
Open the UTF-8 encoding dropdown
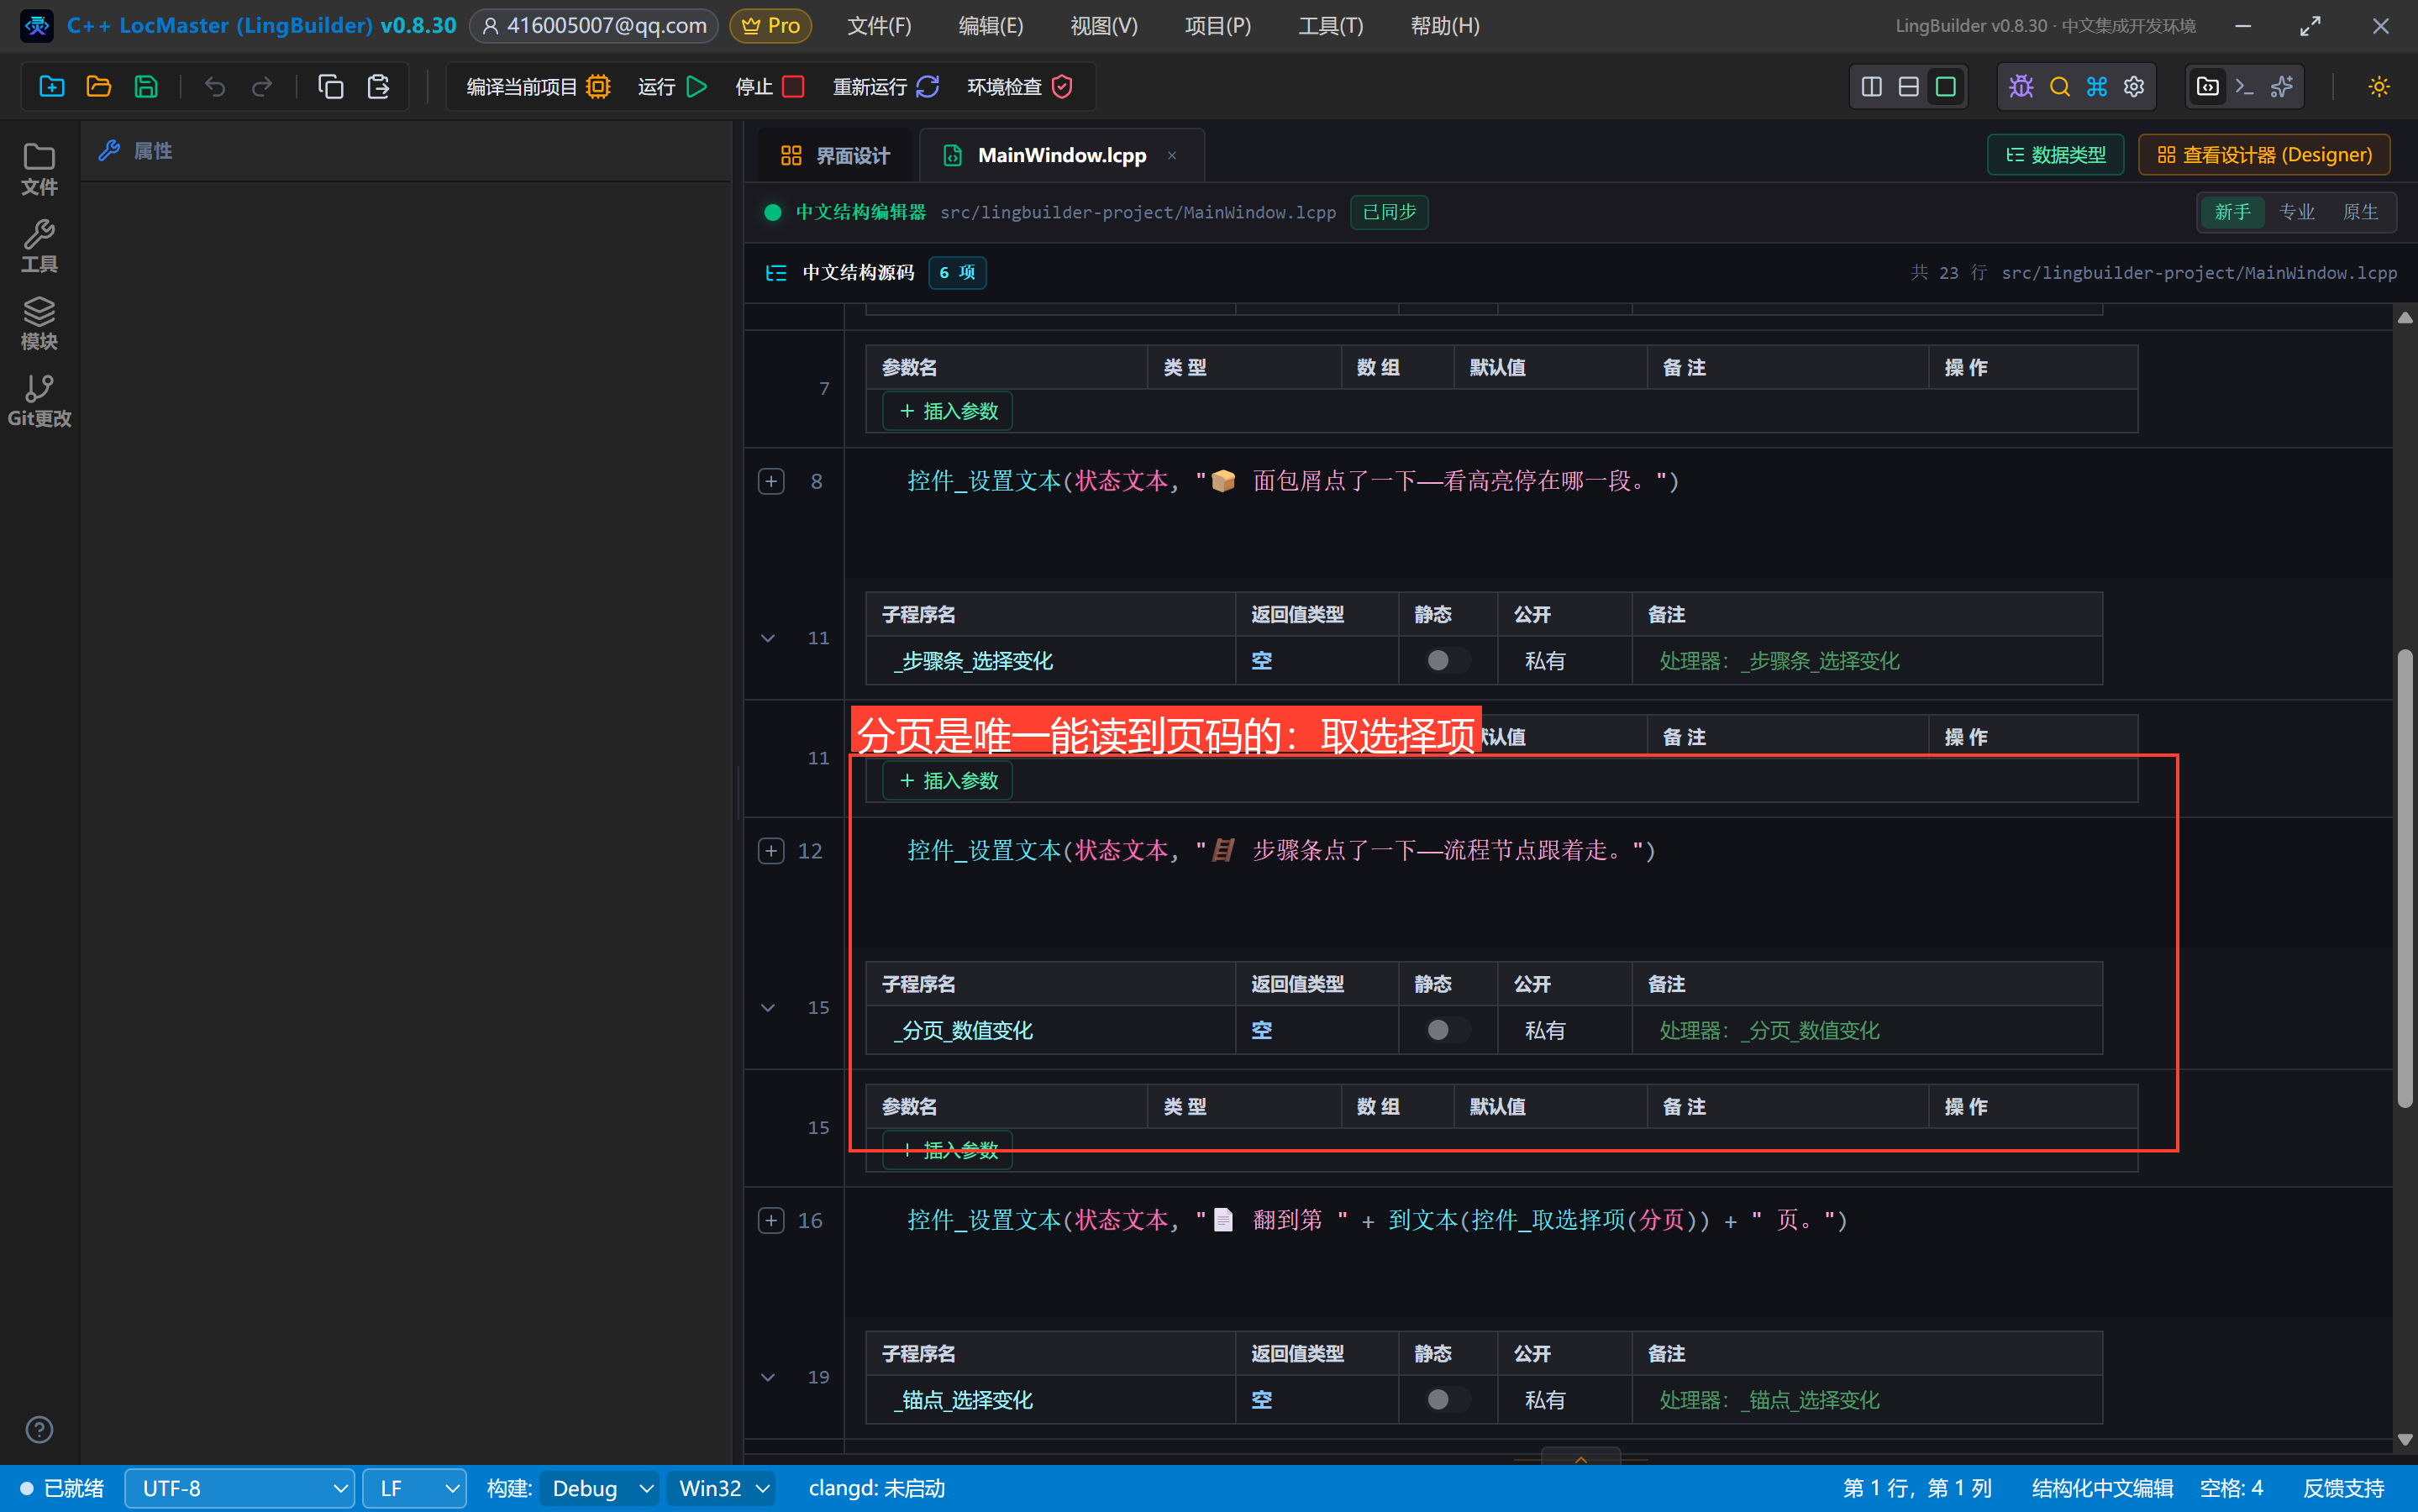(240, 1489)
